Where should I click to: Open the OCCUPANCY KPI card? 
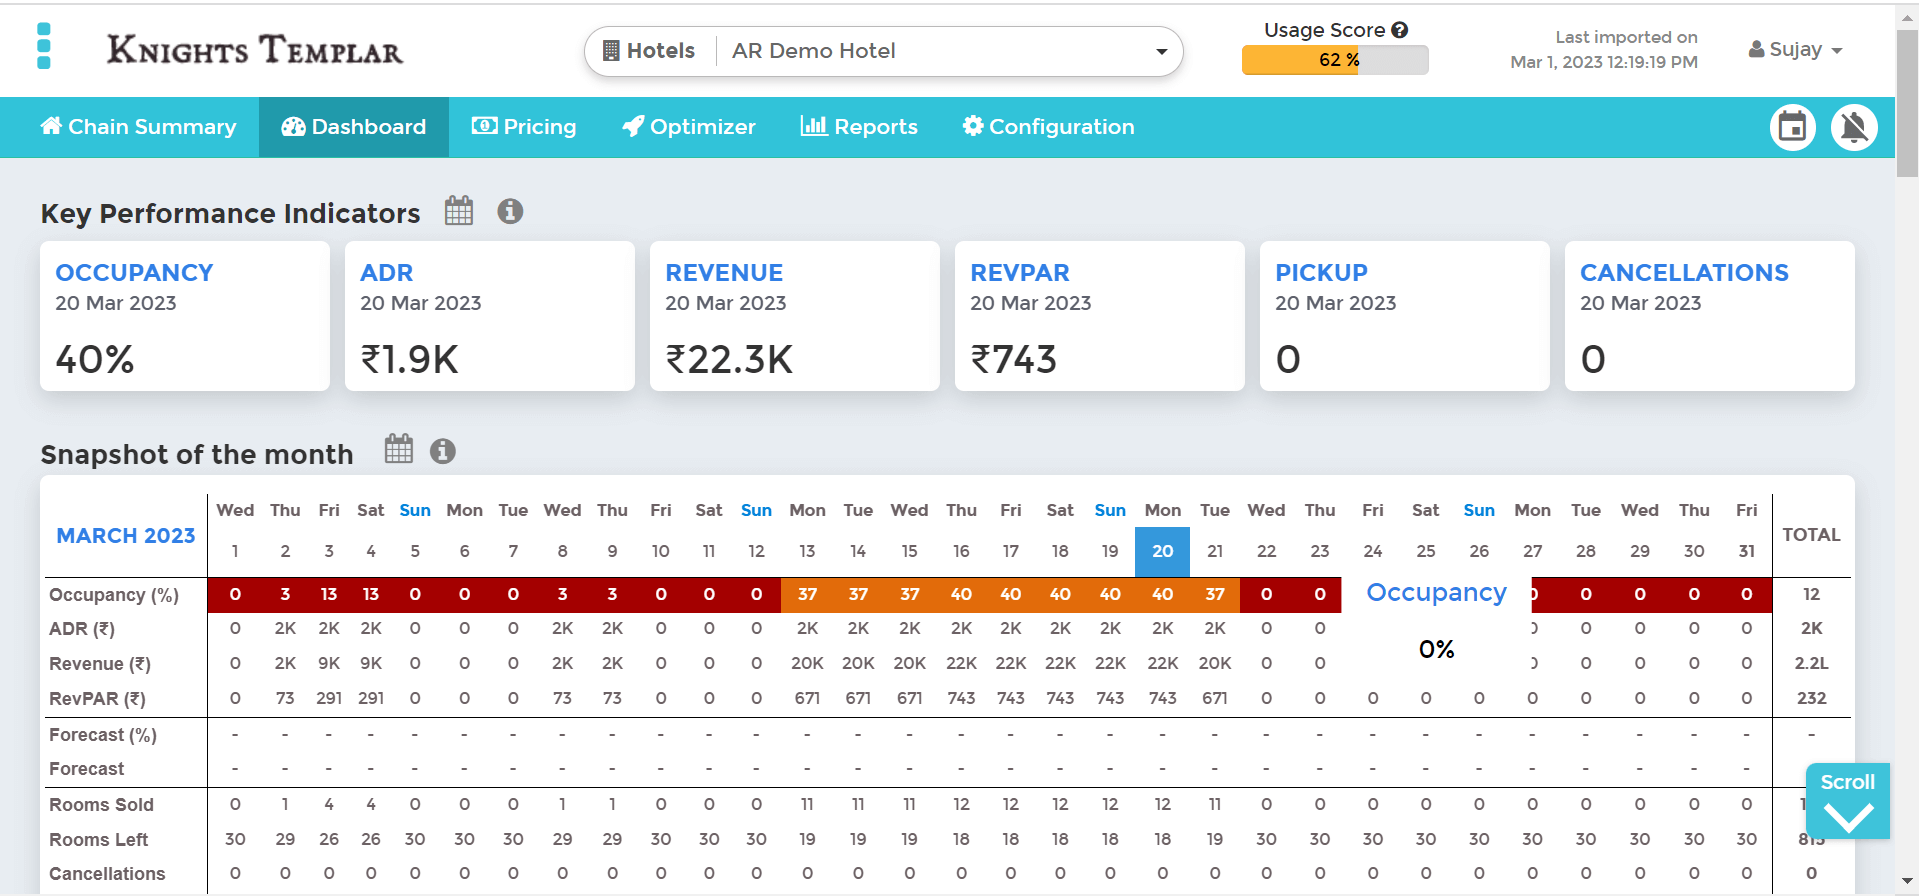(185, 316)
